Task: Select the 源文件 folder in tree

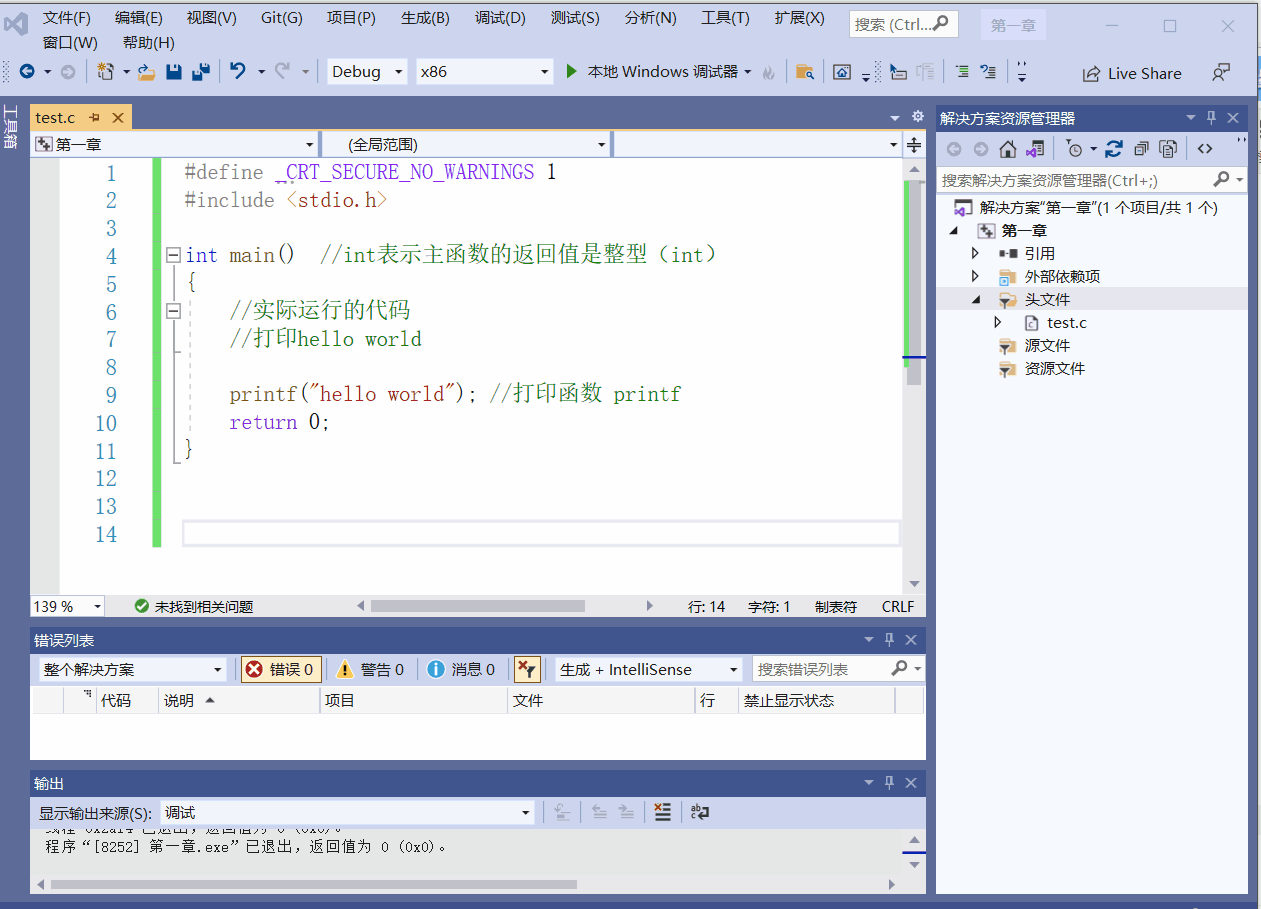Action: coord(1047,345)
